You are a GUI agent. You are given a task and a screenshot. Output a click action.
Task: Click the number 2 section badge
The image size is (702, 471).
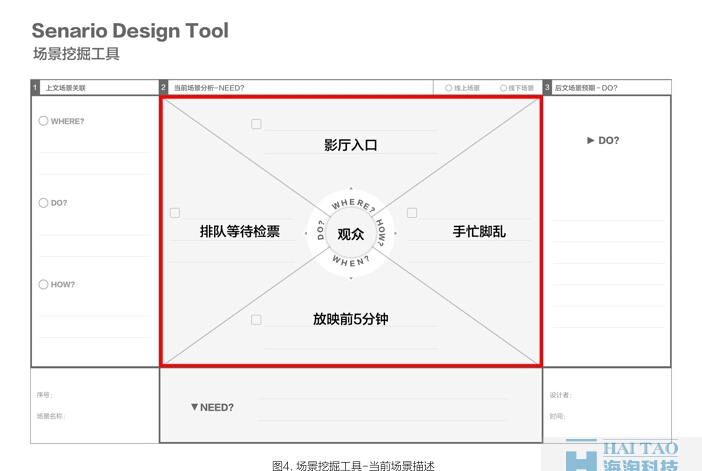(x=164, y=88)
